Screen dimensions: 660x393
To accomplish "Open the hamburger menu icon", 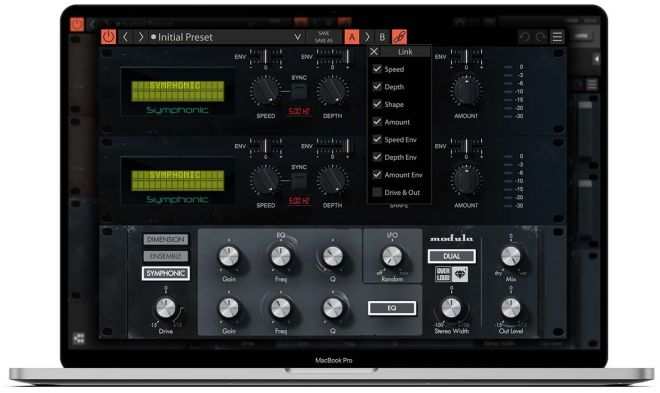I will (557, 37).
